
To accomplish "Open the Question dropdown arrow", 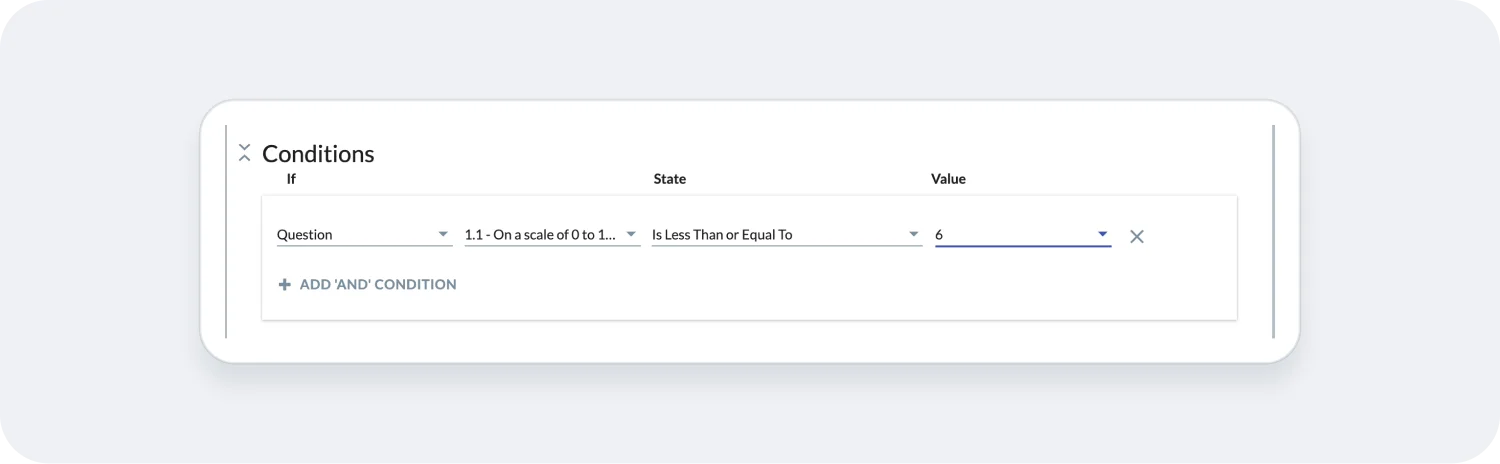I will 443,235.
